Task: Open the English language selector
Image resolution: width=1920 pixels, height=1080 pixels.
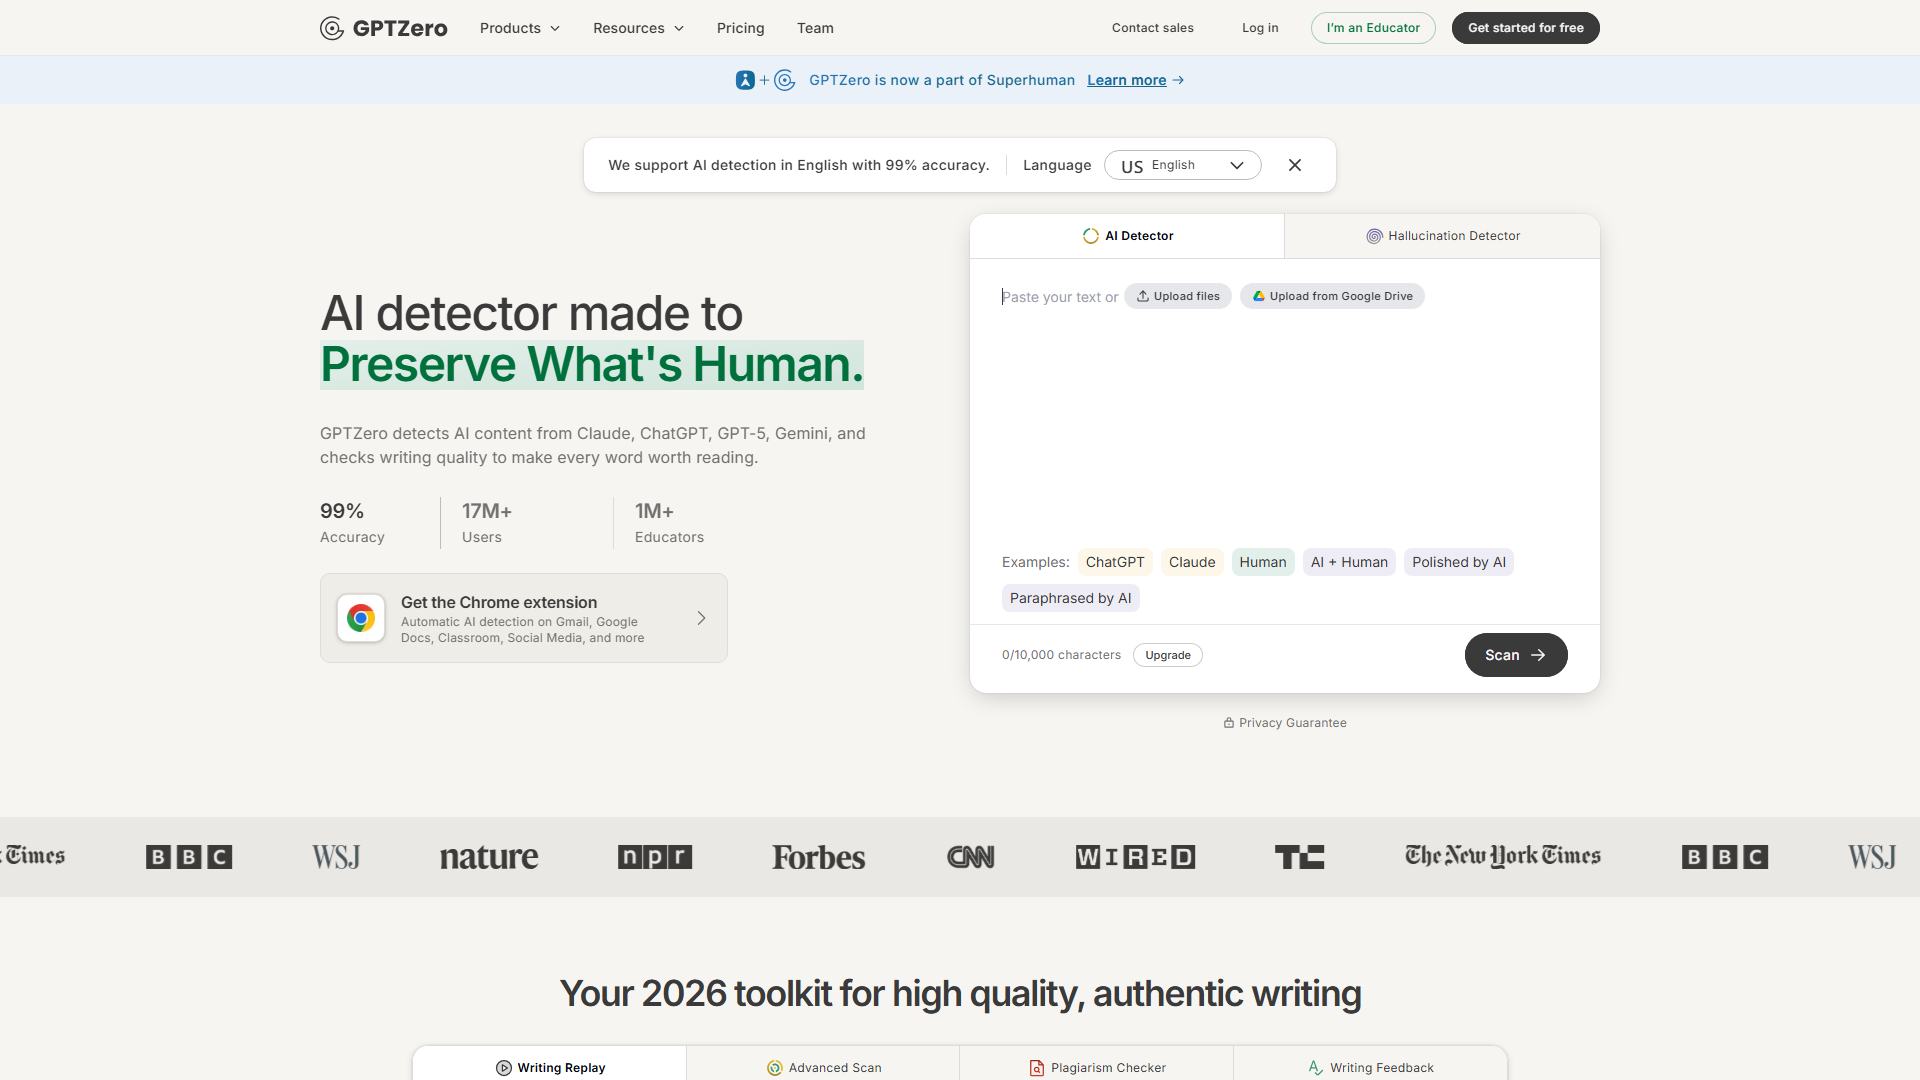Action: [1183, 165]
